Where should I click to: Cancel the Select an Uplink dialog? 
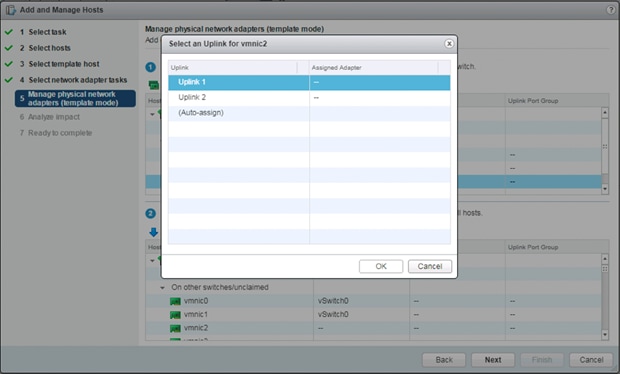pyautogui.click(x=430, y=266)
